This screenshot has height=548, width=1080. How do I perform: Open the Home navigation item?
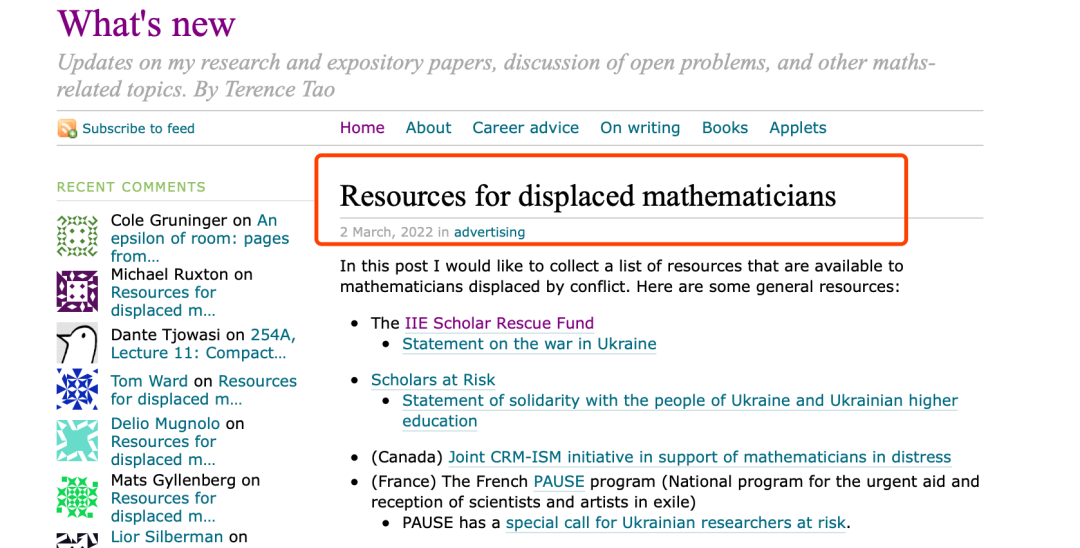pos(362,128)
